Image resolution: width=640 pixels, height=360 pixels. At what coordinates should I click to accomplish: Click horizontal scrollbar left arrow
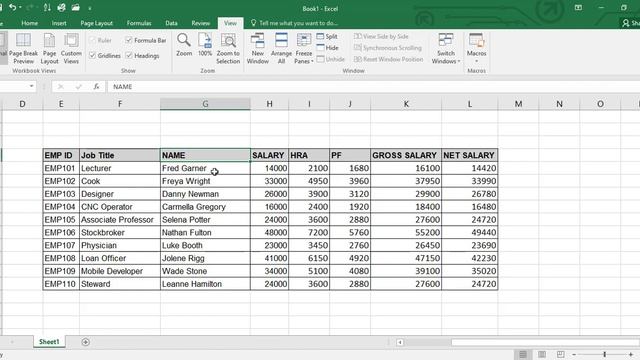400,342
